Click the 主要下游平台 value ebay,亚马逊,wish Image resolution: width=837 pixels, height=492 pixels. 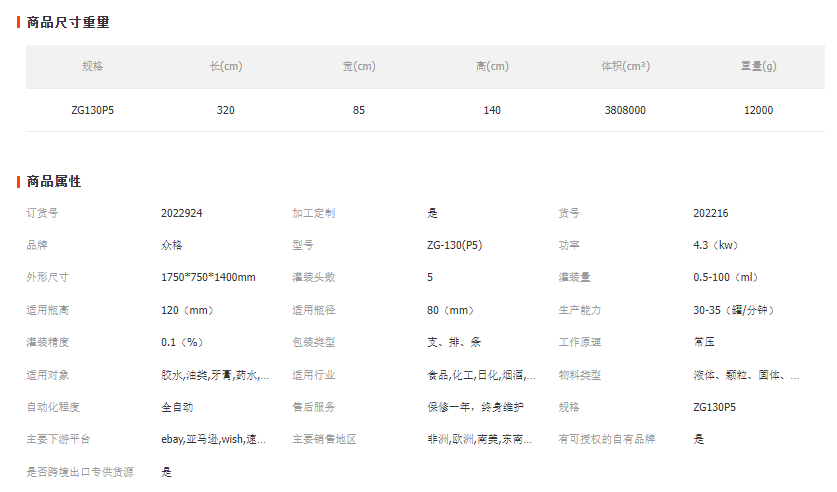tap(215, 439)
